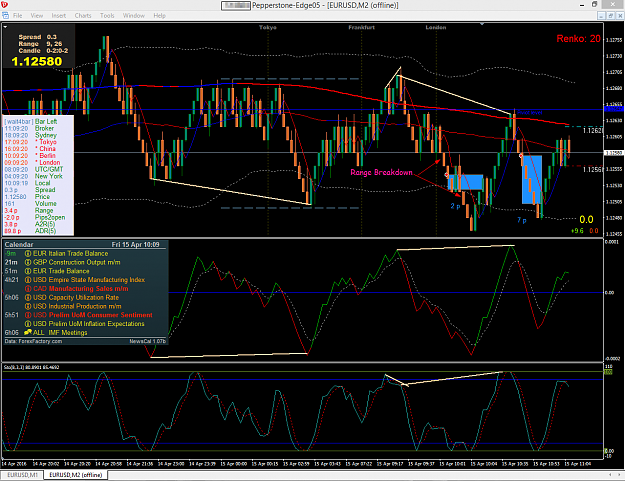
Task: Click the GBP Construction Output impact icon
Action: tap(28, 262)
